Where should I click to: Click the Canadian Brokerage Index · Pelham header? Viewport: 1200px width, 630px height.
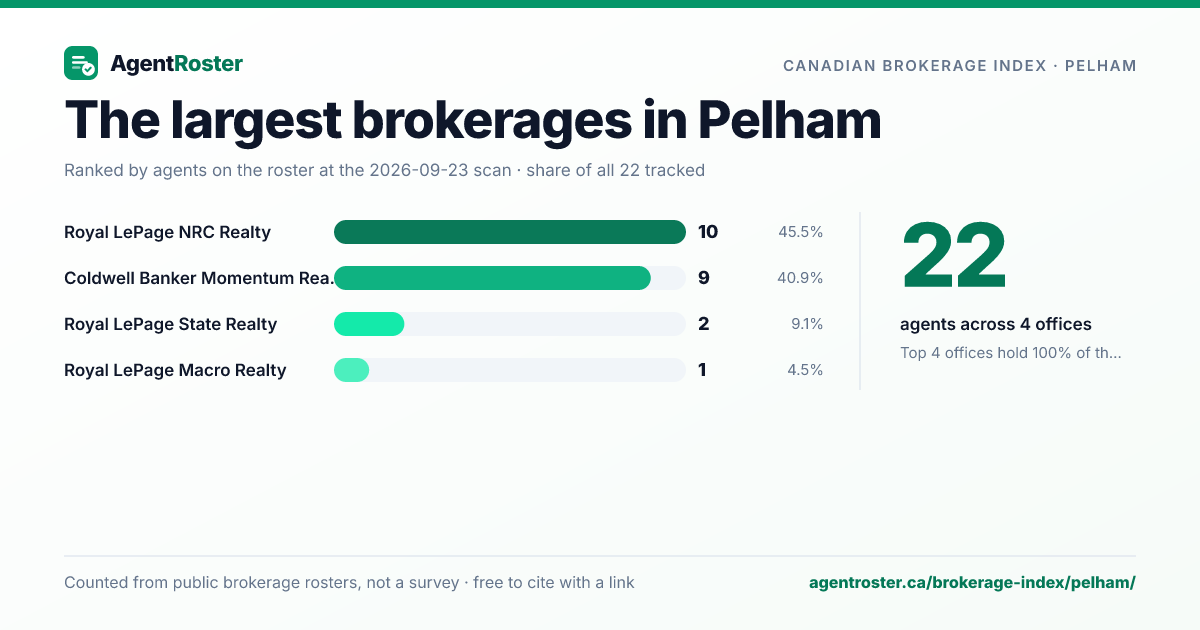[x=960, y=66]
